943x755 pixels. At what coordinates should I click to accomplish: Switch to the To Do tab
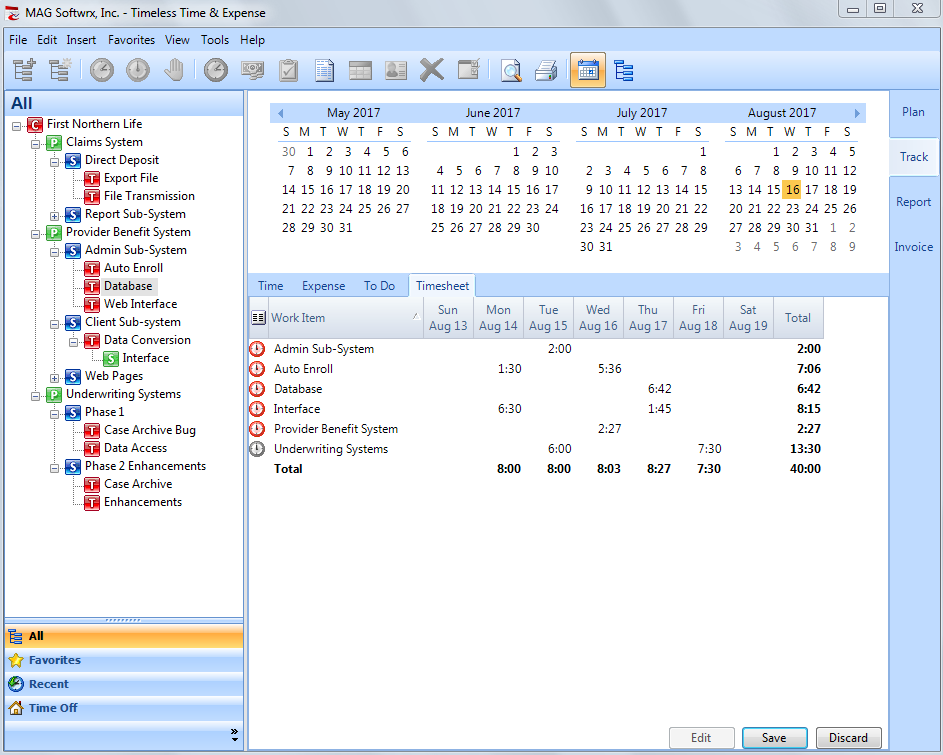point(379,286)
